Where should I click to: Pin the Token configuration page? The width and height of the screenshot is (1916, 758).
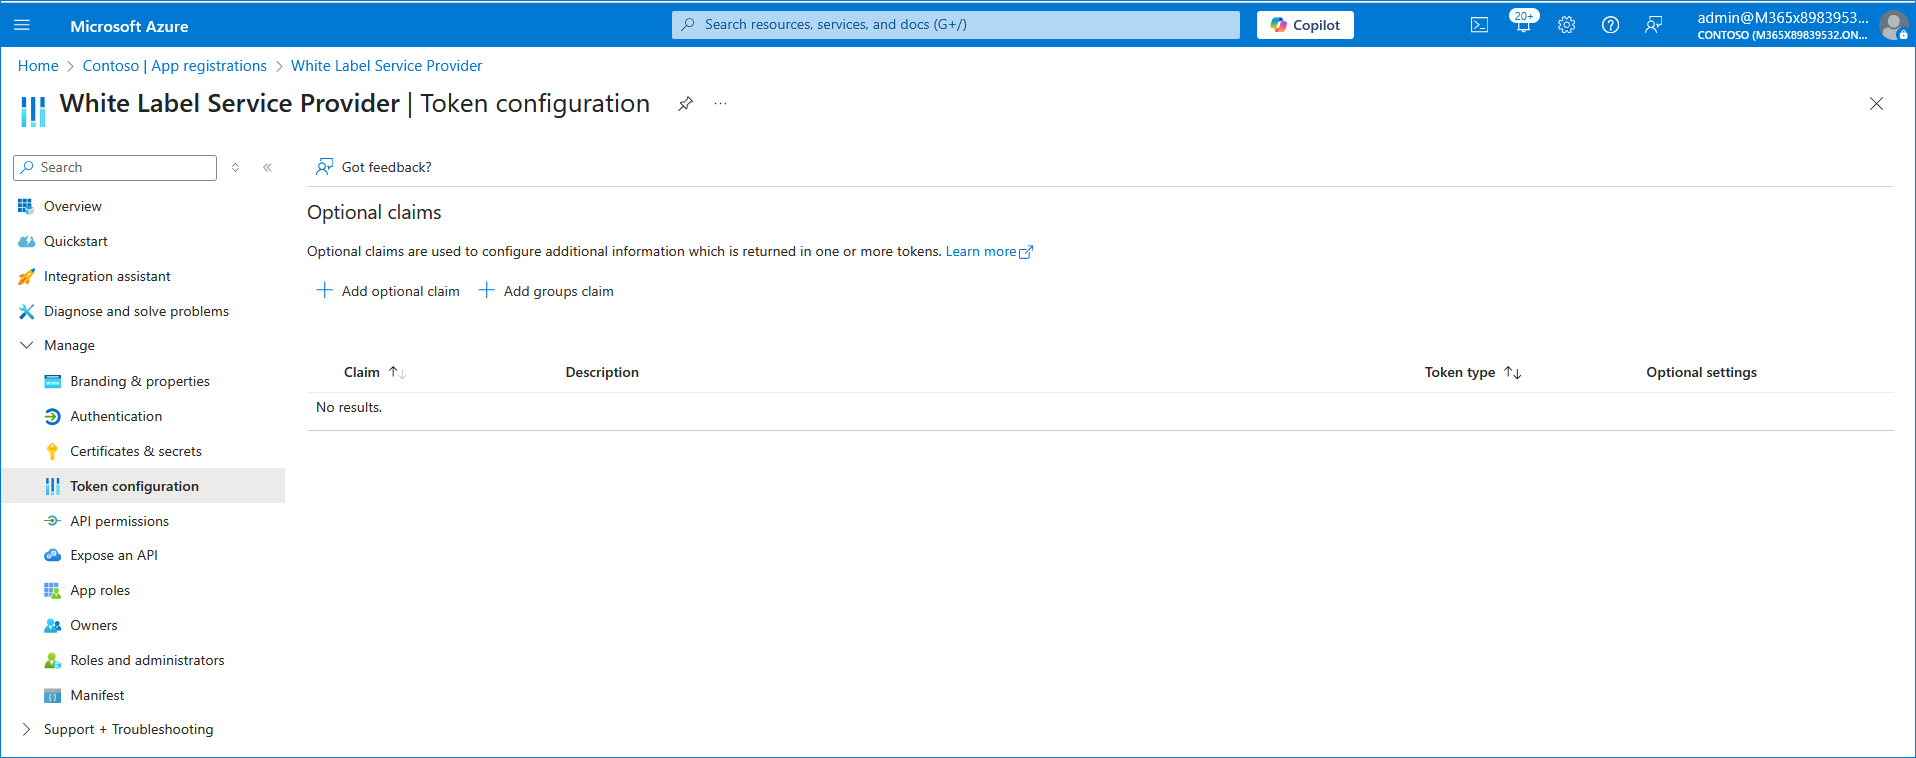(x=685, y=104)
